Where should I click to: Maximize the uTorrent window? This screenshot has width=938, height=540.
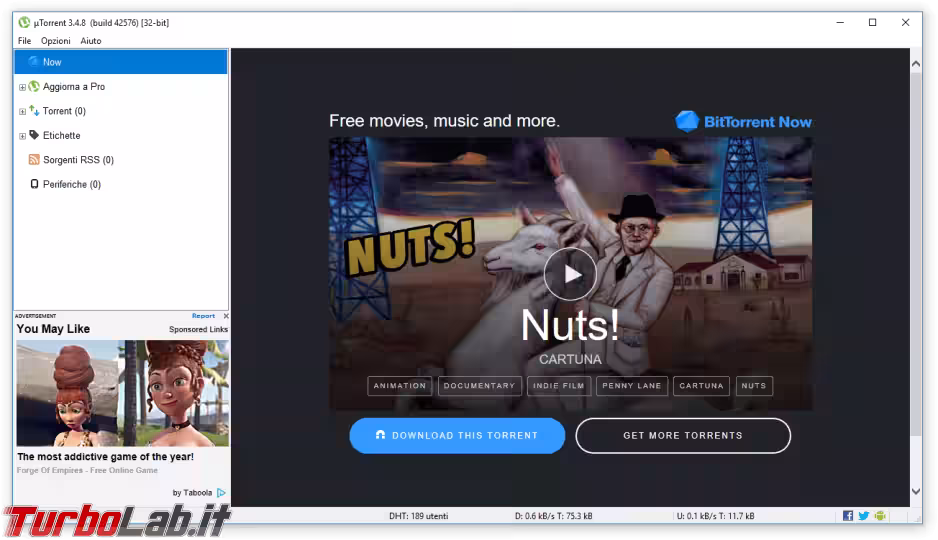pyautogui.click(x=872, y=23)
